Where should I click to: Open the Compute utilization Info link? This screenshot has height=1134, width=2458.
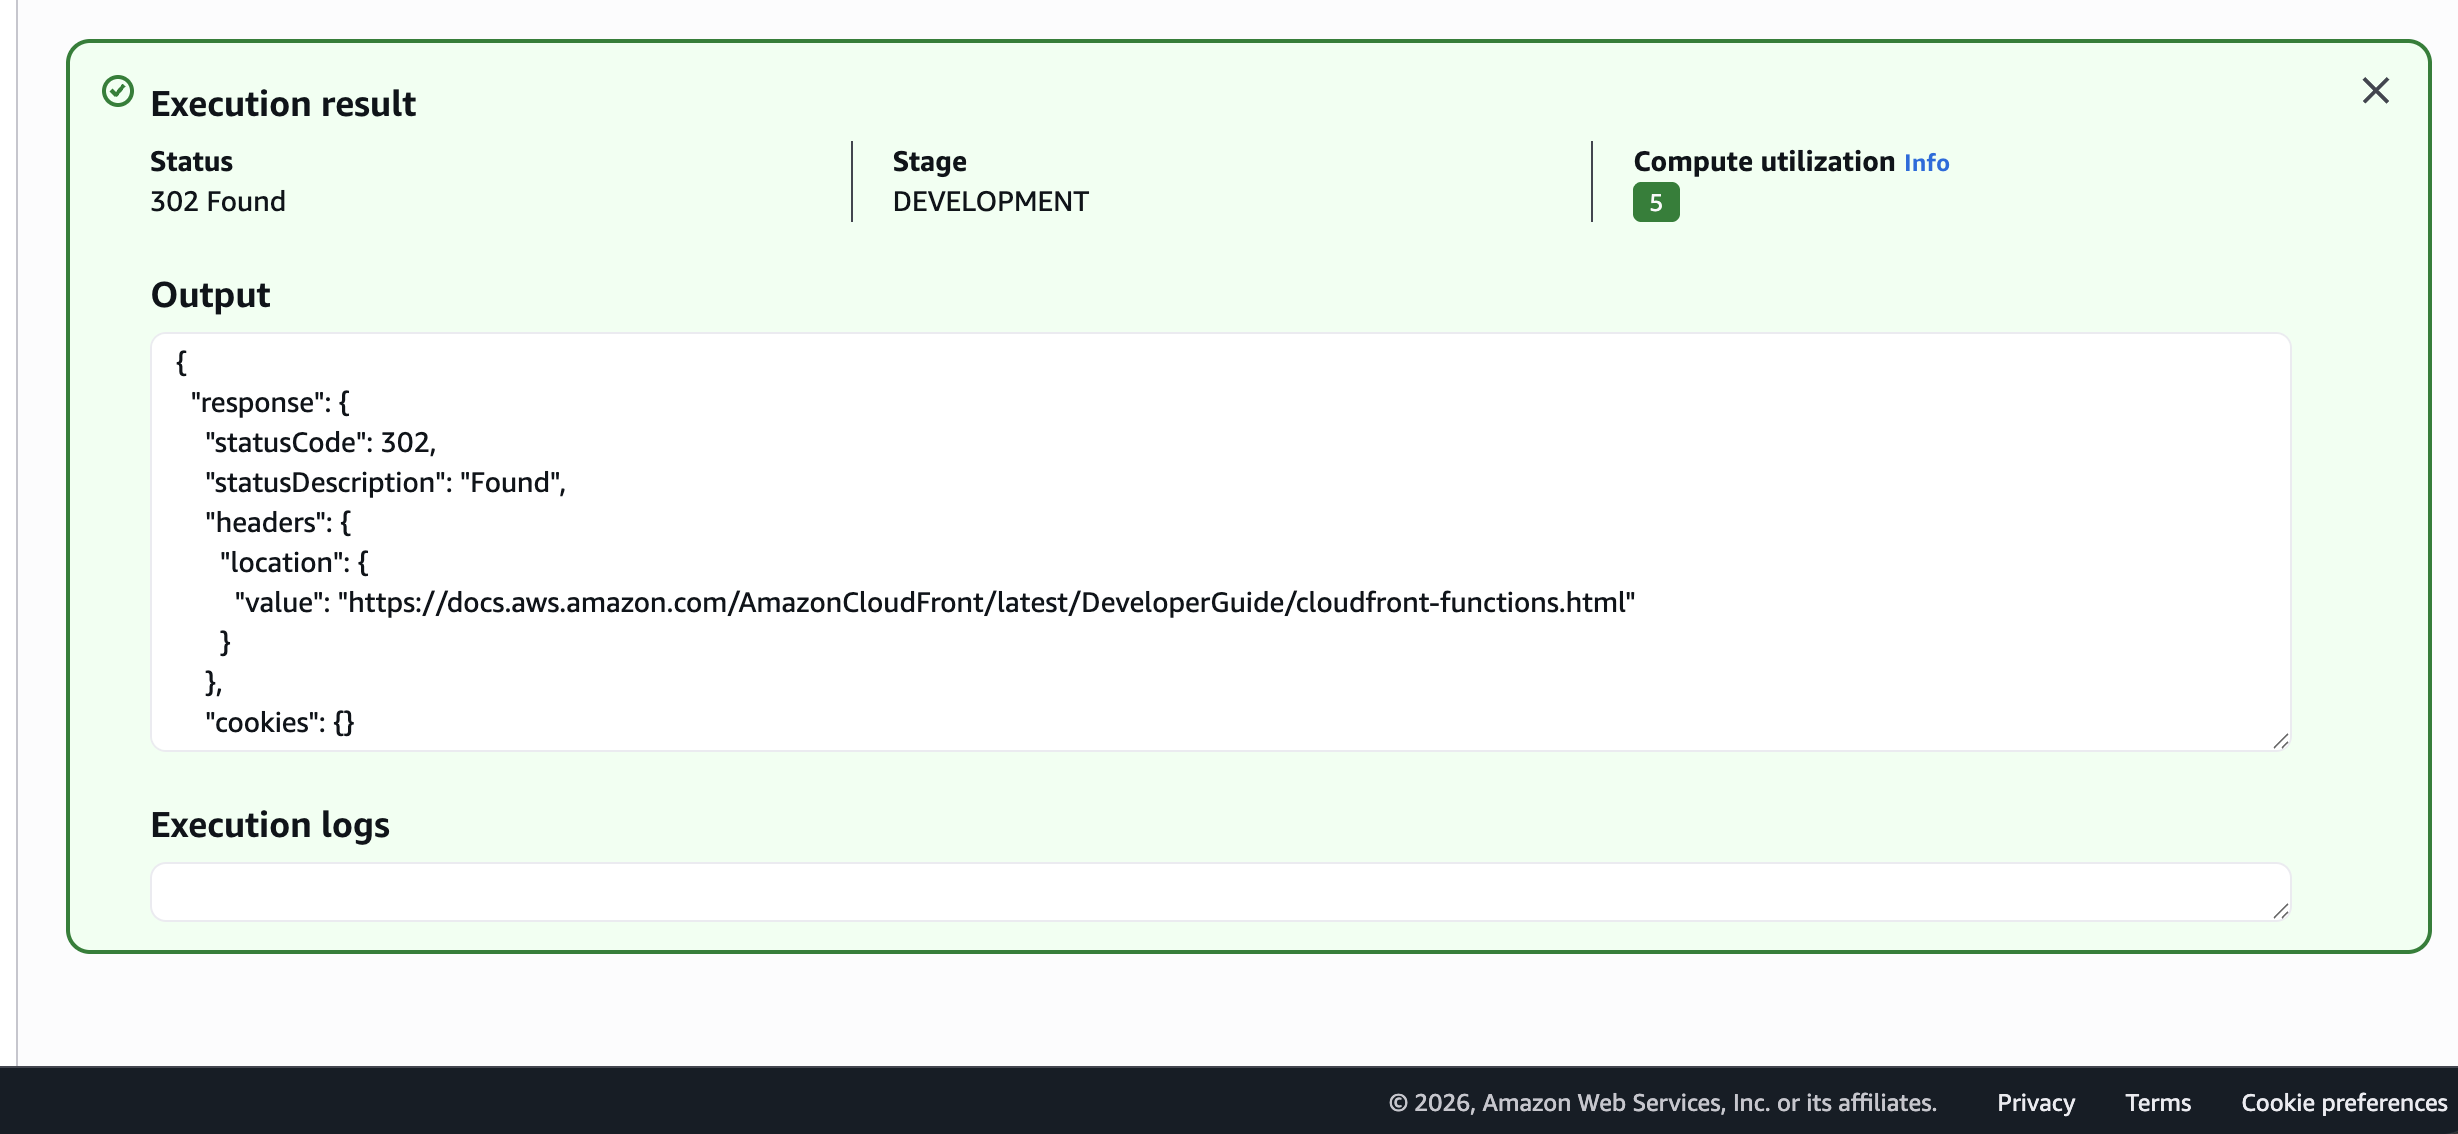click(1926, 163)
